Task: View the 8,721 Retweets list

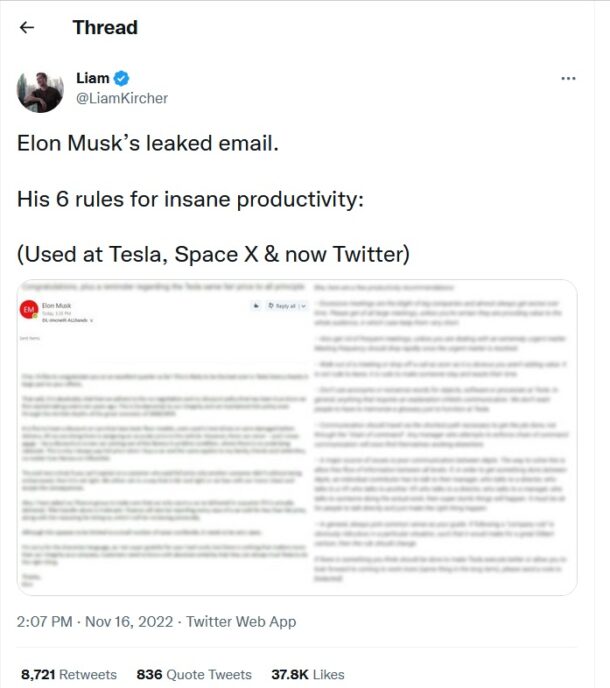Action: 68,674
